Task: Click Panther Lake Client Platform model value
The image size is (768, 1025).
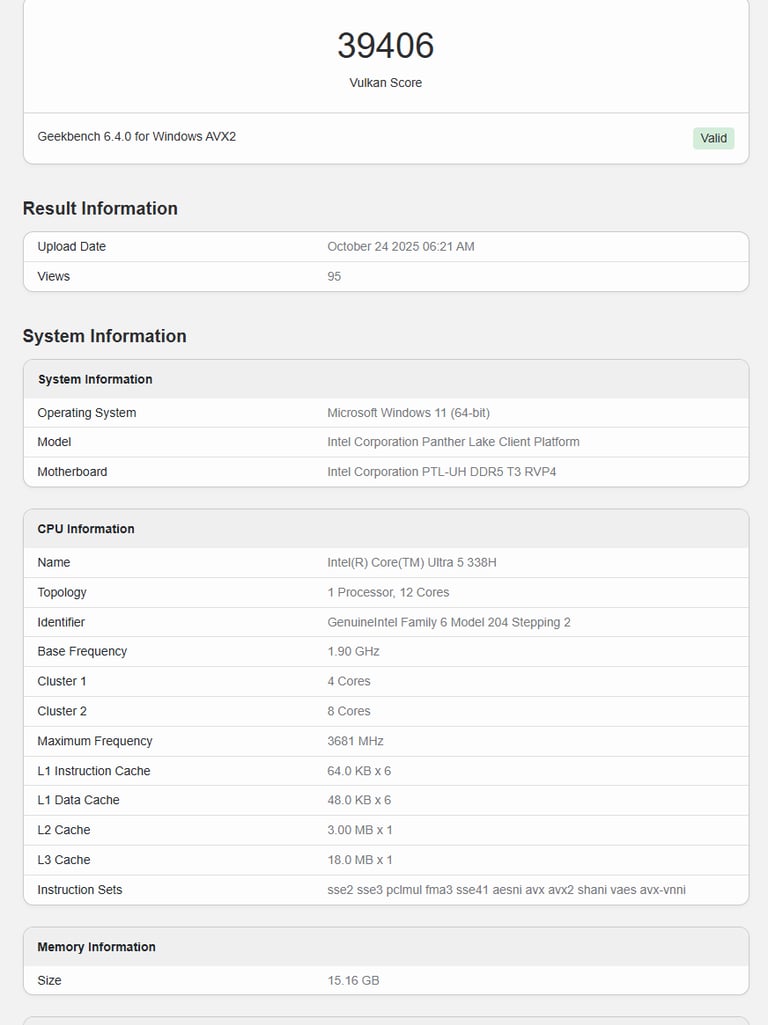Action: tap(453, 442)
